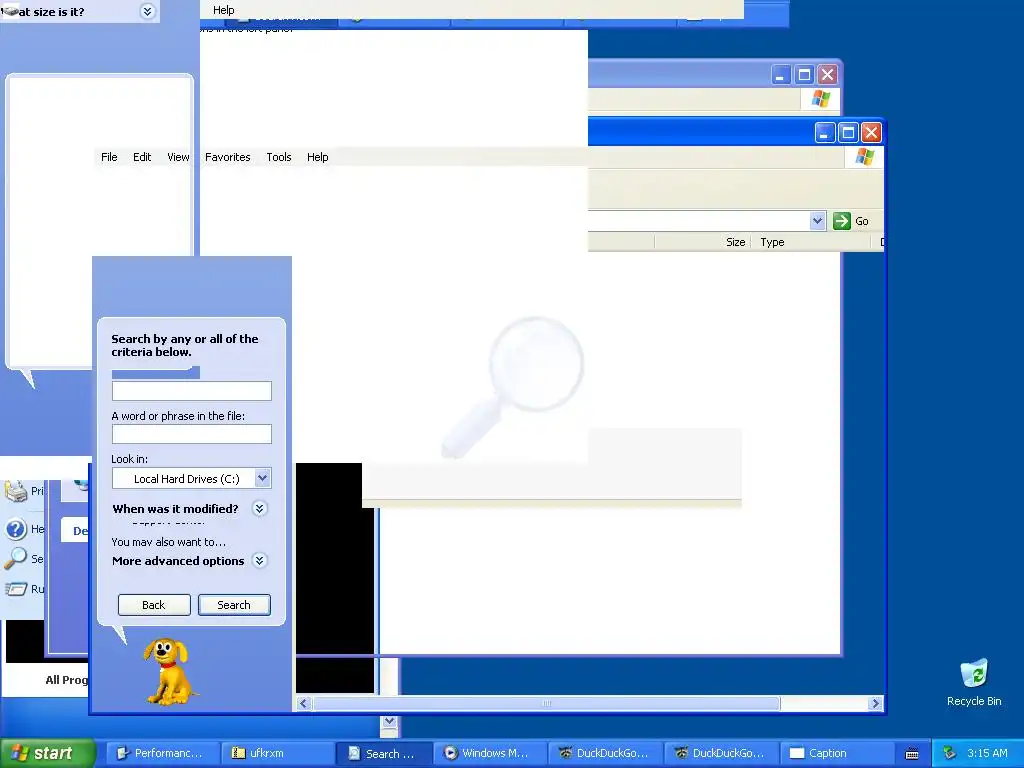Open Windows Media Player taskbar button
The height and width of the screenshot is (768, 1024).
click(x=490, y=753)
